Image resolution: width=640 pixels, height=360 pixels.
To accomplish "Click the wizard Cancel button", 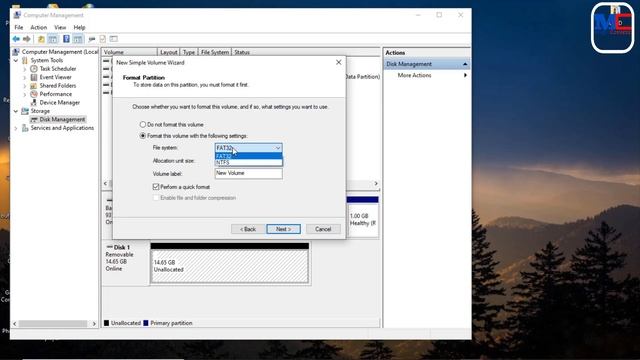I will (323, 229).
